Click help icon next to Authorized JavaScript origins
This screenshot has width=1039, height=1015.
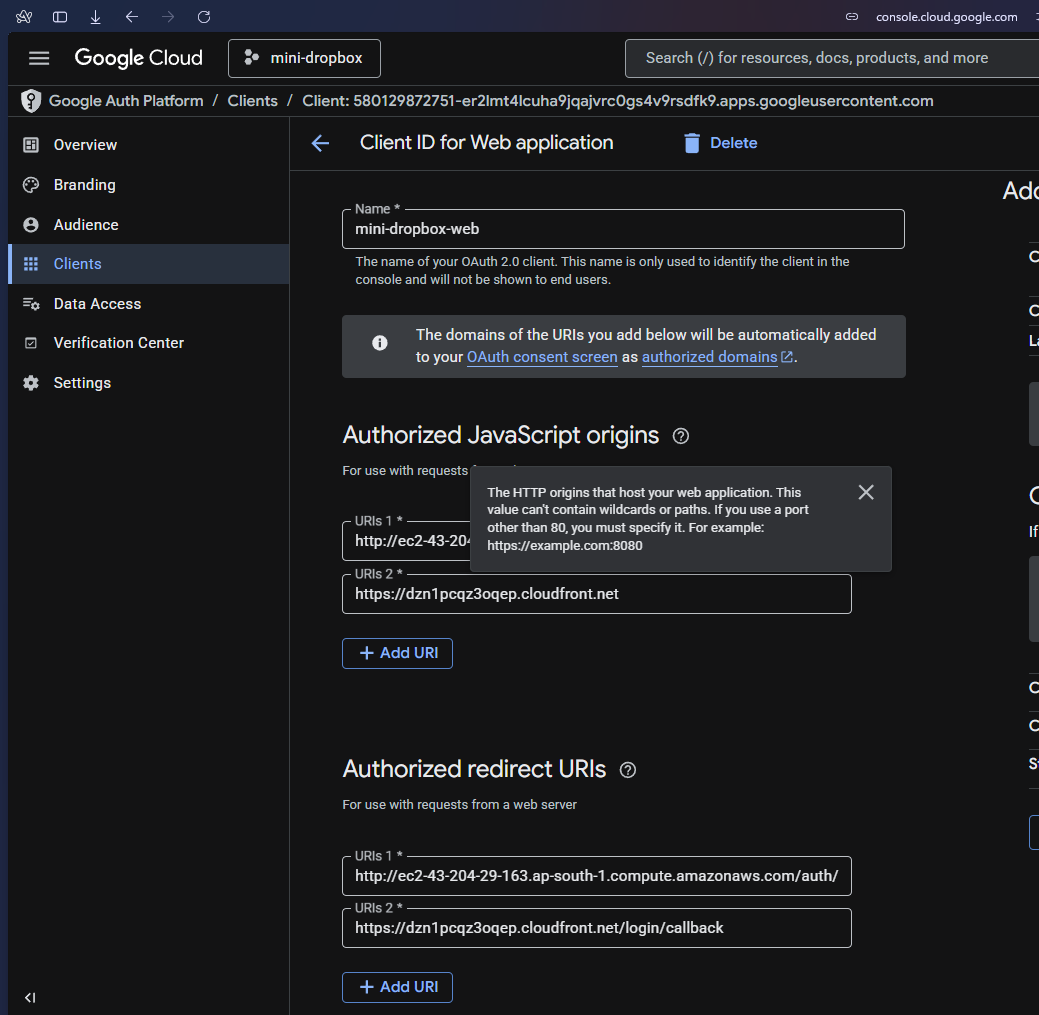click(x=681, y=436)
